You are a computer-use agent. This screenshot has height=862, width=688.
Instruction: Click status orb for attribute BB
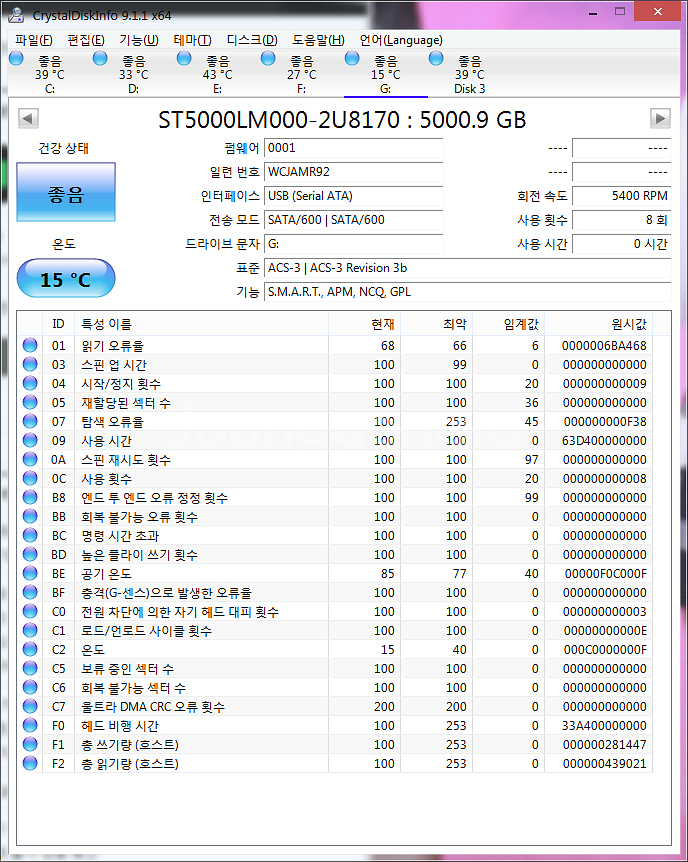[x=30, y=516]
